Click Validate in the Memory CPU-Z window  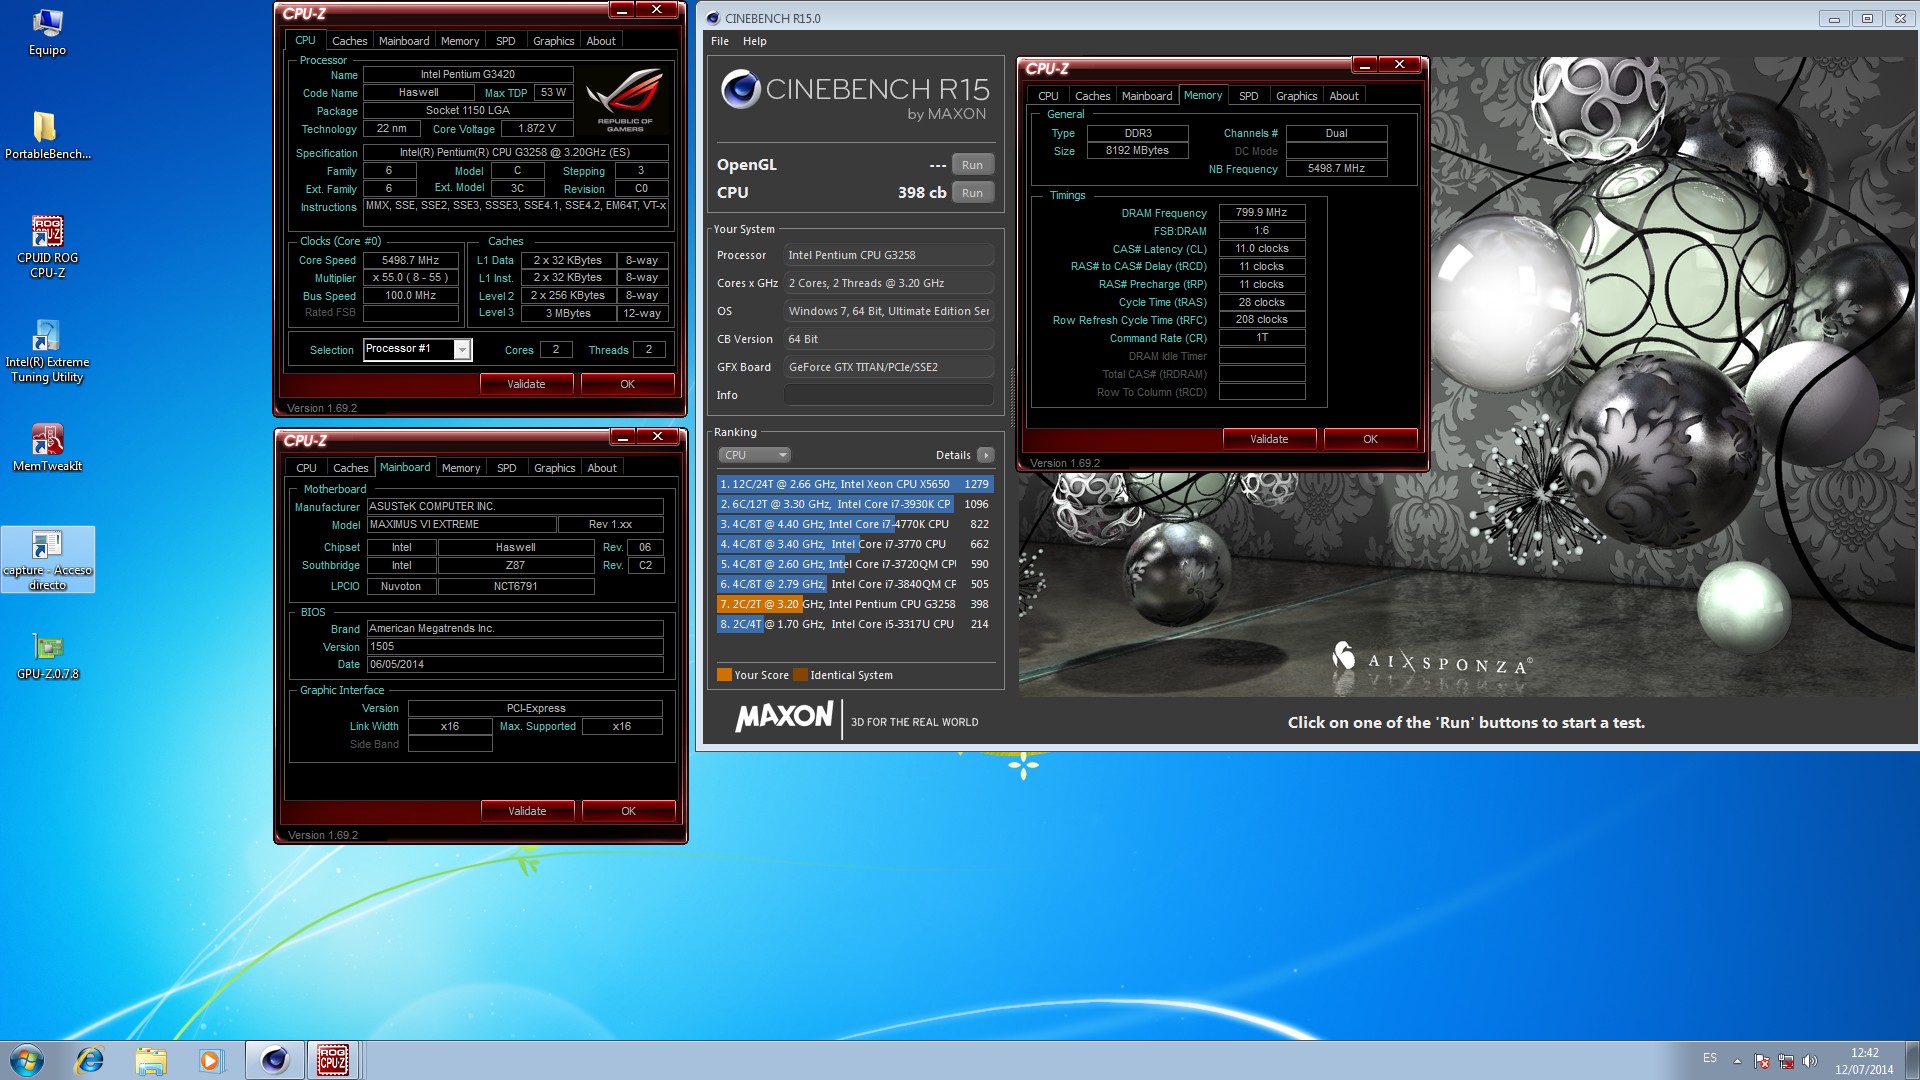pyautogui.click(x=1269, y=439)
